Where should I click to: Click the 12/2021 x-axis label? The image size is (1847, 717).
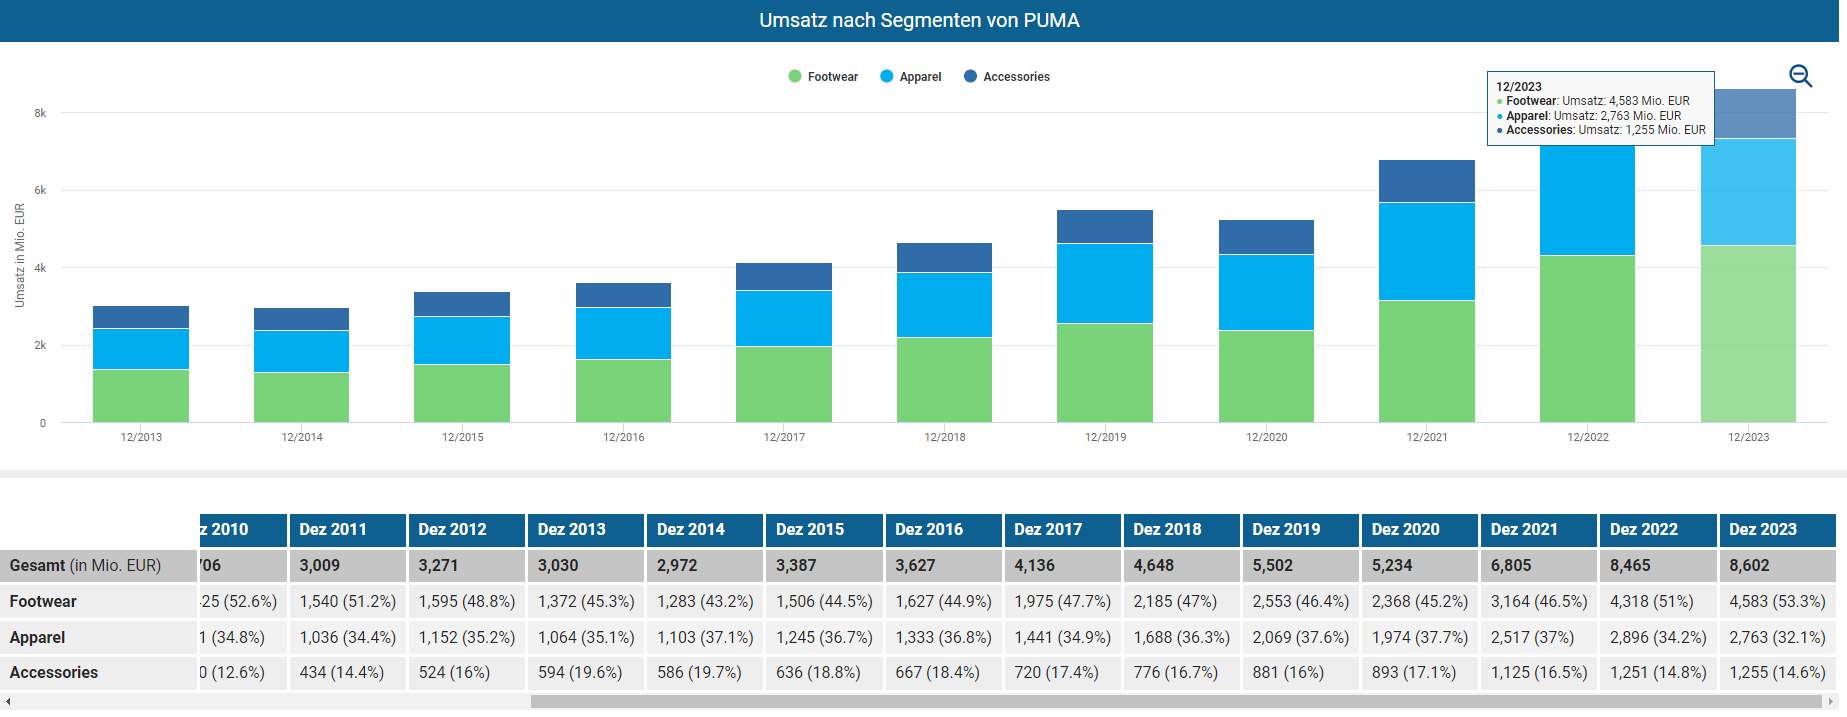1427,437
